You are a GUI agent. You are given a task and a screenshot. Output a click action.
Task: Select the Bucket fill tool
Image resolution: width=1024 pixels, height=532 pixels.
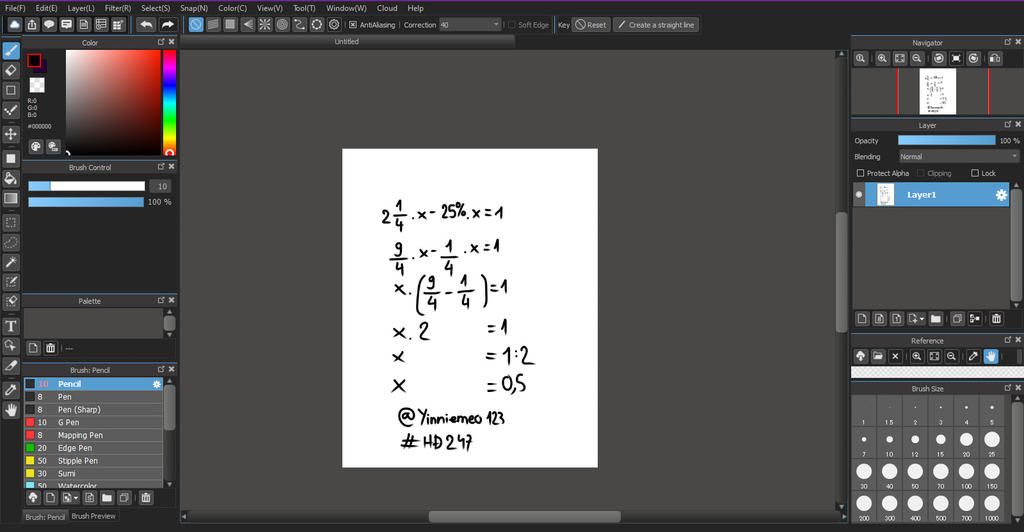pyautogui.click(x=11, y=178)
